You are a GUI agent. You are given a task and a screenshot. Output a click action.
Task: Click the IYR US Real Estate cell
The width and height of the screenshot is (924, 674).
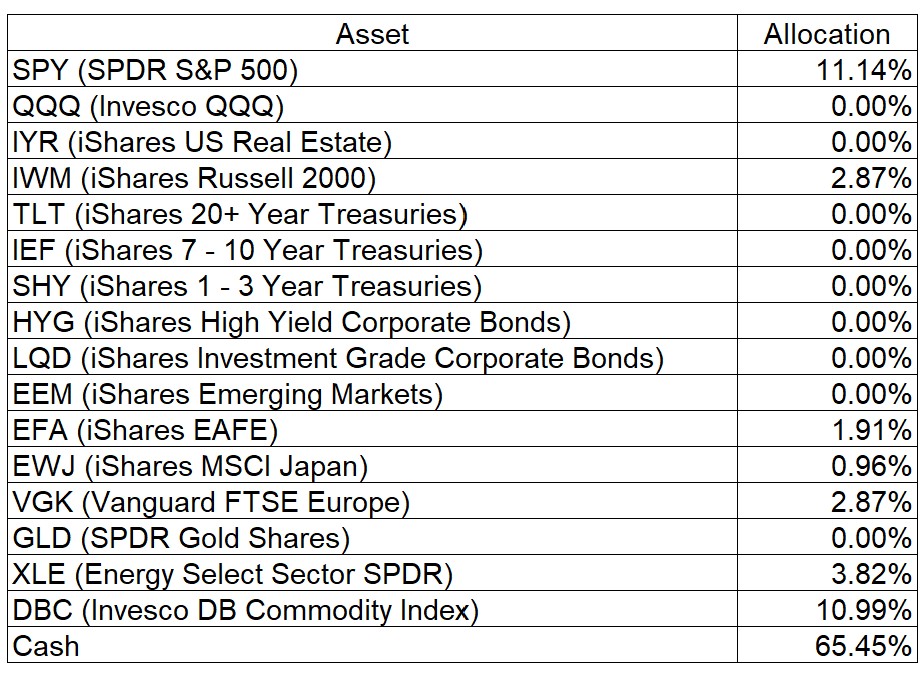click(202, 142)
